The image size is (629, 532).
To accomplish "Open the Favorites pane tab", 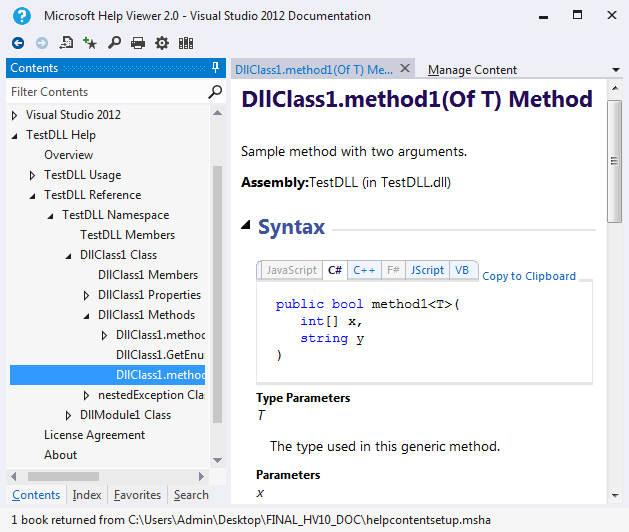I will pos(137,495).
